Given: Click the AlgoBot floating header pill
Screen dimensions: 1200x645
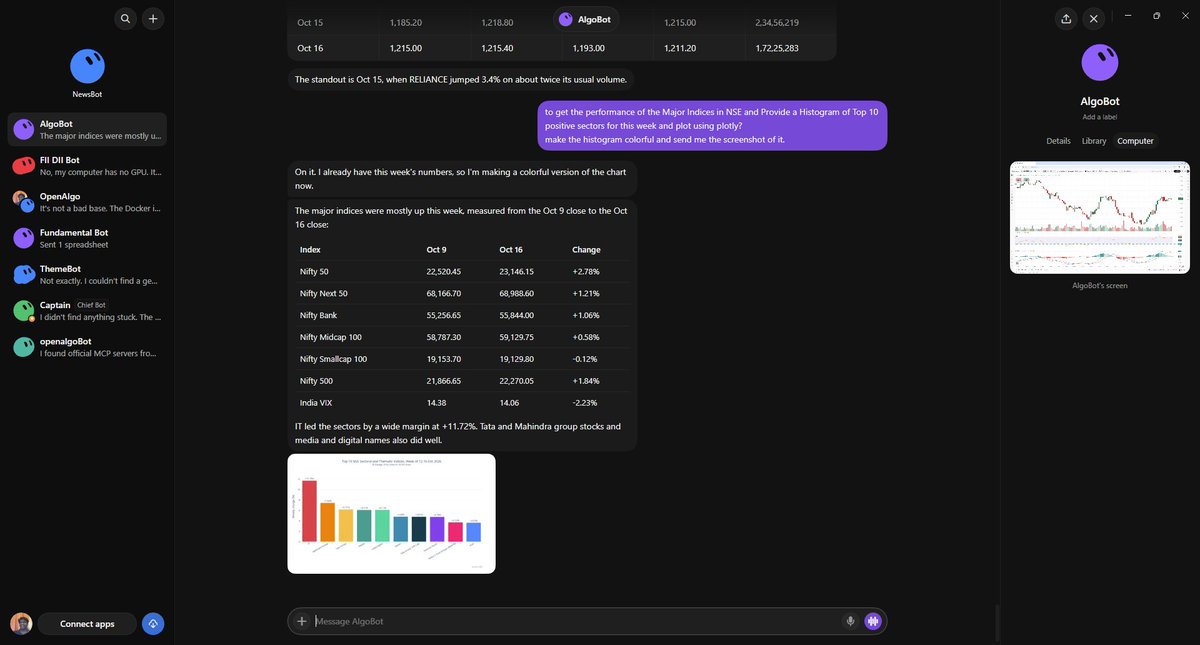Looking at the screenshot, I should coord(585,19).
